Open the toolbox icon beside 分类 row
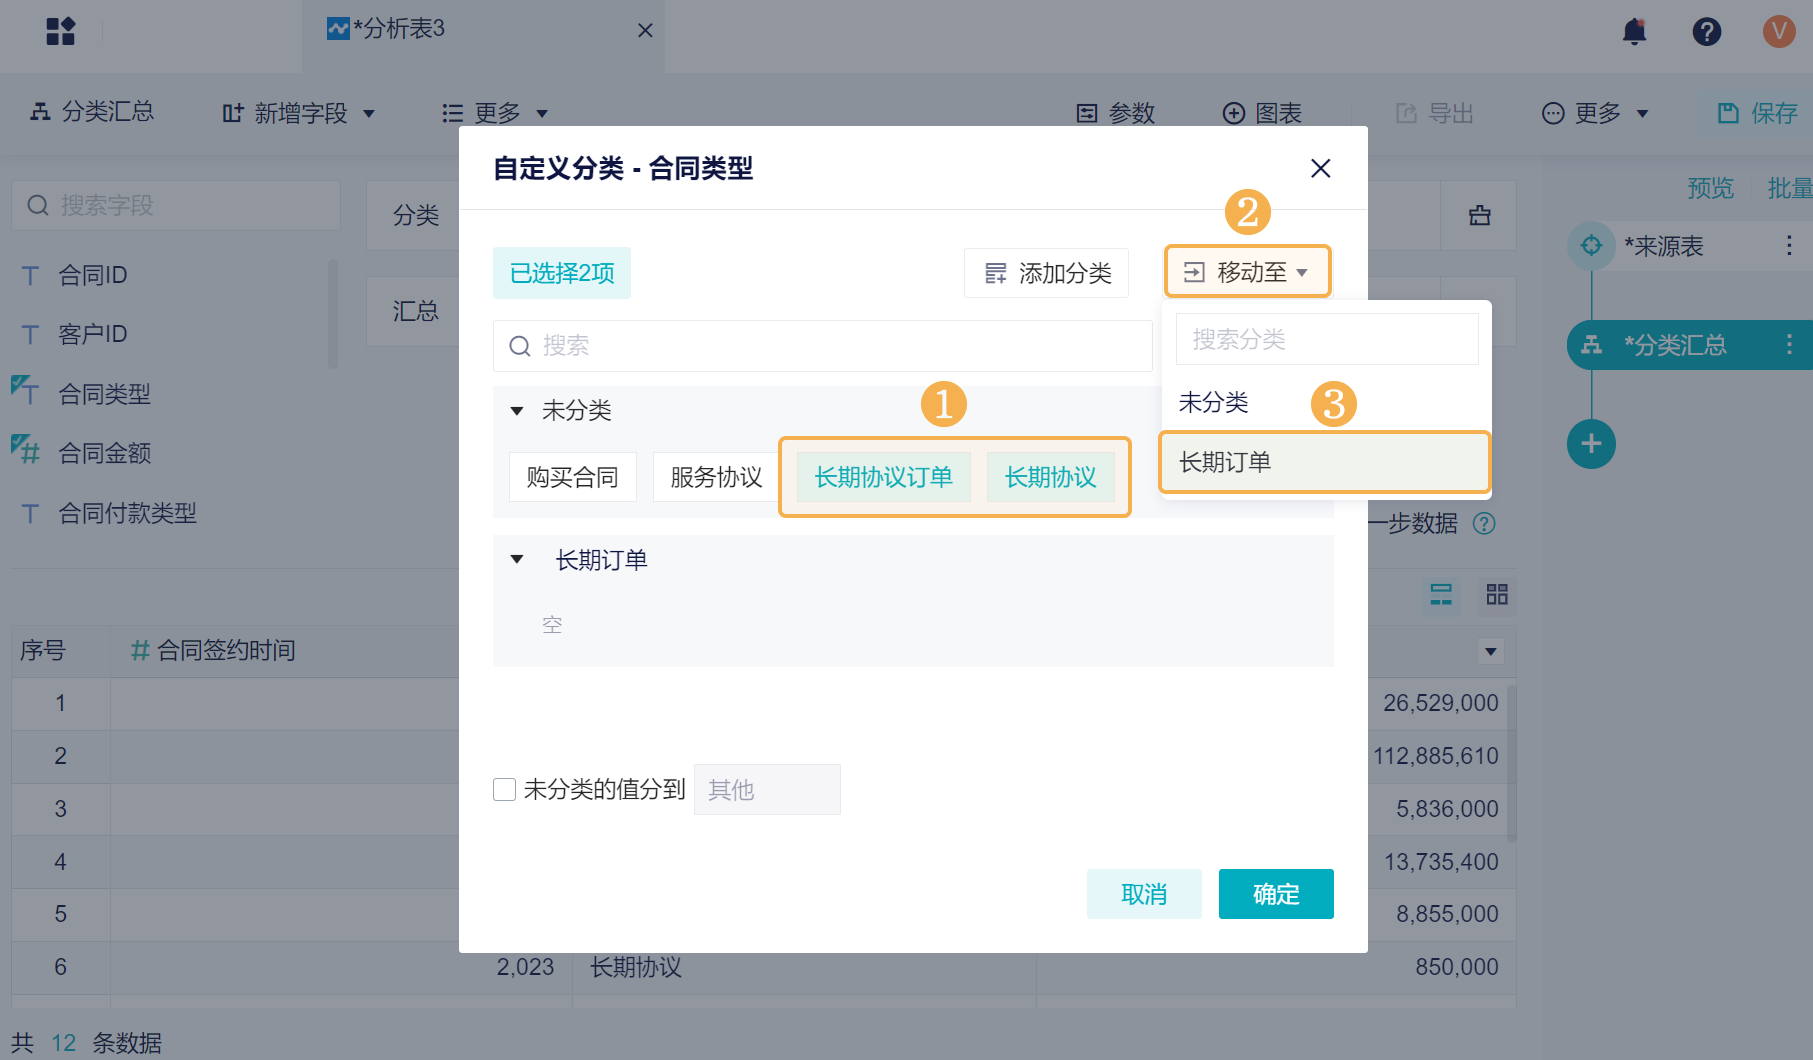This screenshot has width=1813, height=1060. 1479,215
